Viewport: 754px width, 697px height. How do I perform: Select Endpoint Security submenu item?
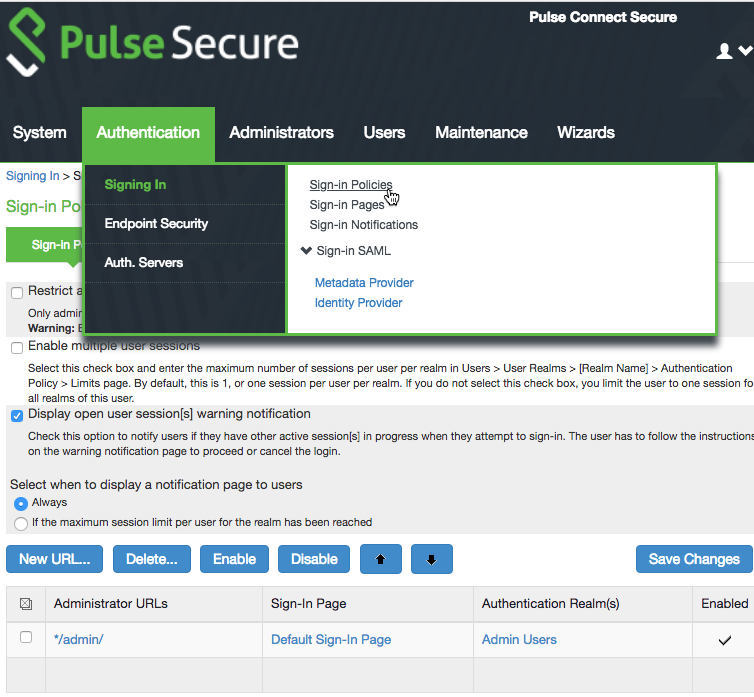[x=156, y=224]
